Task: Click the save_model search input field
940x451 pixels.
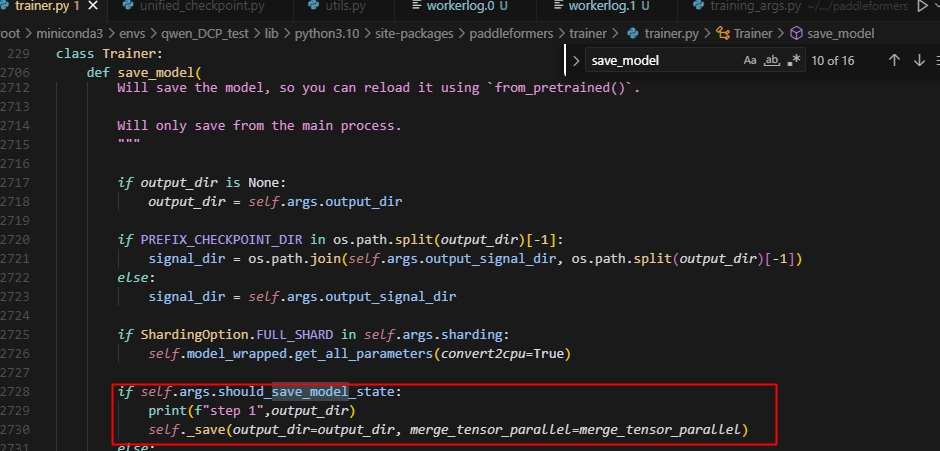Action: (660, 61)
